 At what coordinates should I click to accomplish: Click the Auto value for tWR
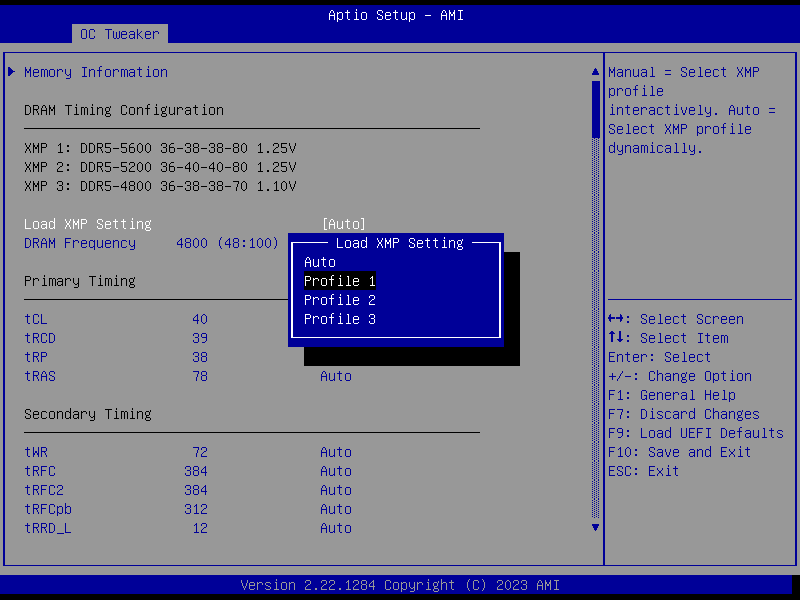pyautogui.click(x=336, y=453)
